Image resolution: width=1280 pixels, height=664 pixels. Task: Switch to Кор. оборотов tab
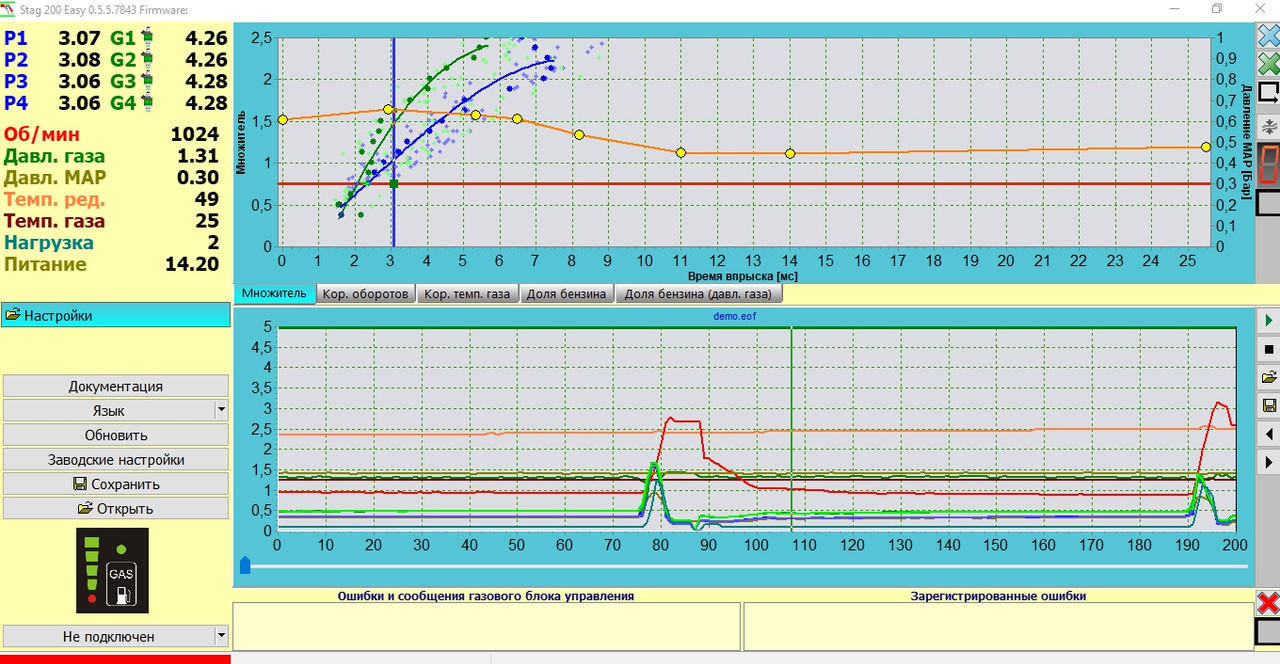tap(366, 295)
